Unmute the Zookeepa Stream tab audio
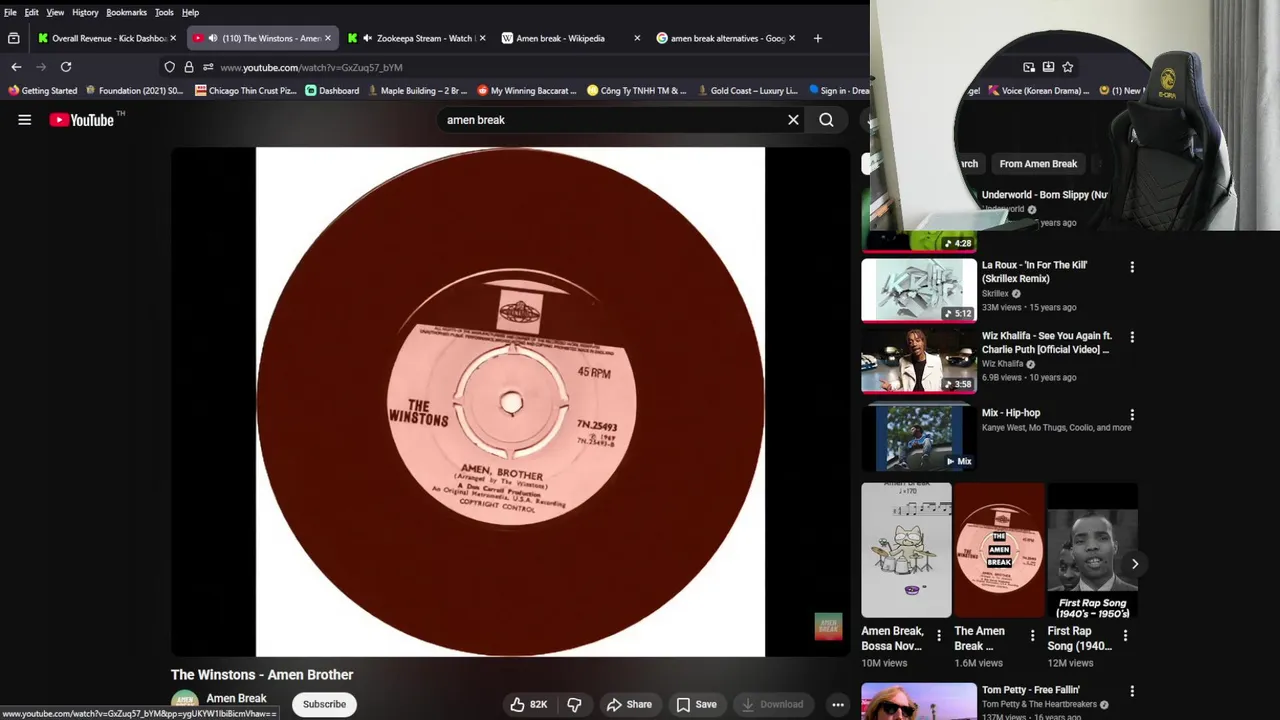 (368, 38)
